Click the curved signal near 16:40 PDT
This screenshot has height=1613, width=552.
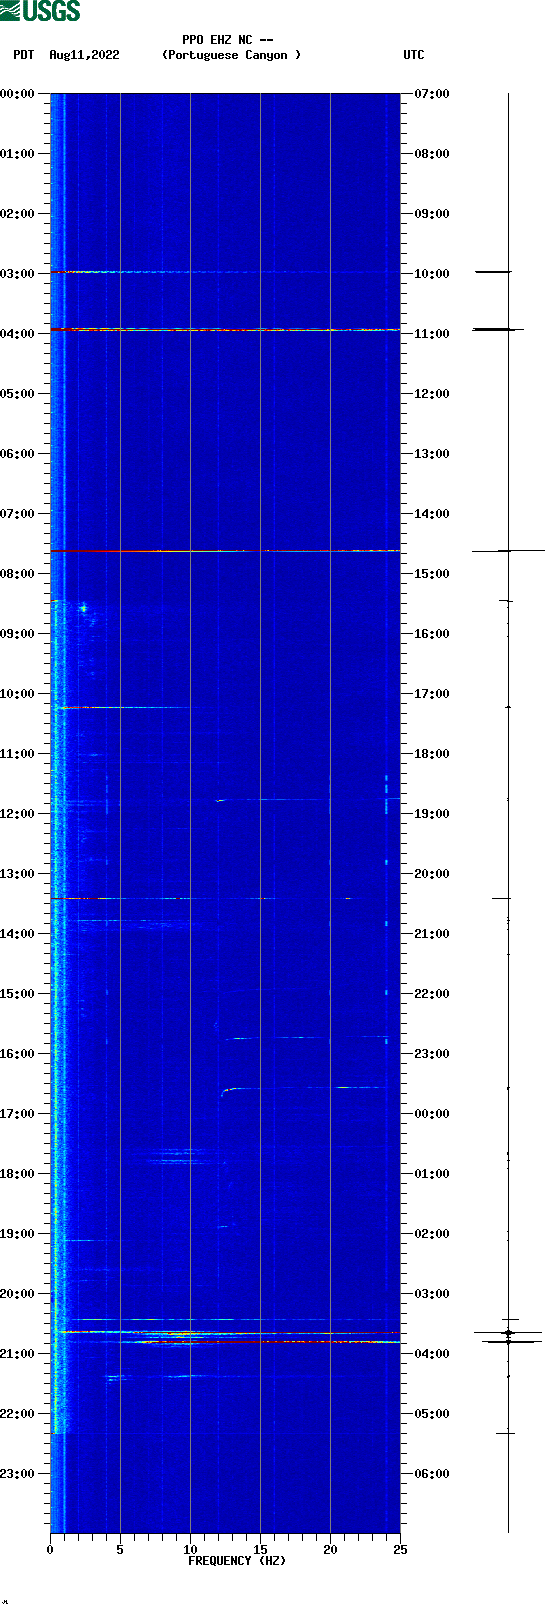303,1089
